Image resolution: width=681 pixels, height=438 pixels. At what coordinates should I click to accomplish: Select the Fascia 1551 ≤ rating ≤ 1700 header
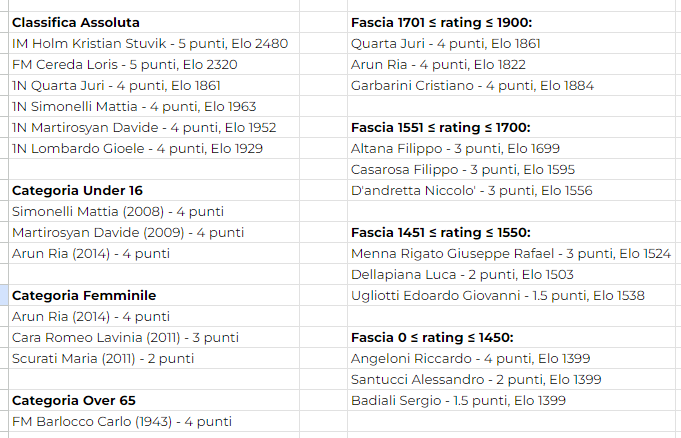(512, 127)
